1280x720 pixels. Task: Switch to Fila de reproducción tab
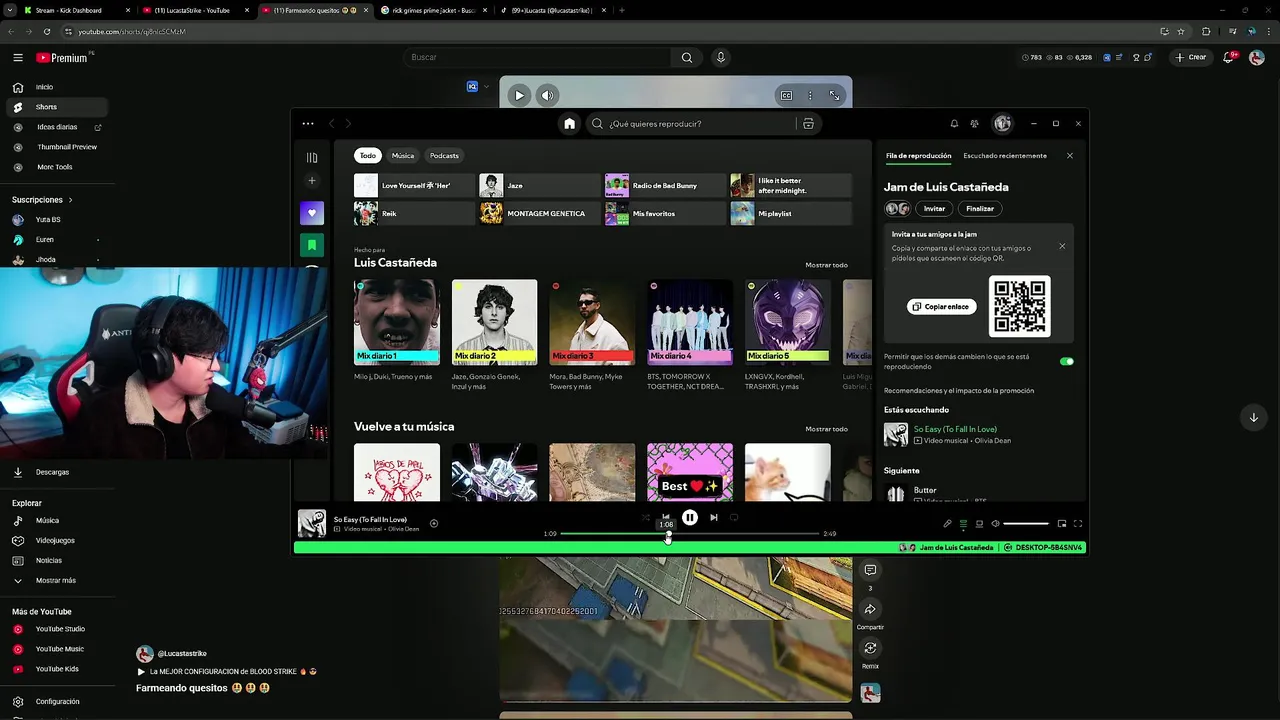(918, 156)
